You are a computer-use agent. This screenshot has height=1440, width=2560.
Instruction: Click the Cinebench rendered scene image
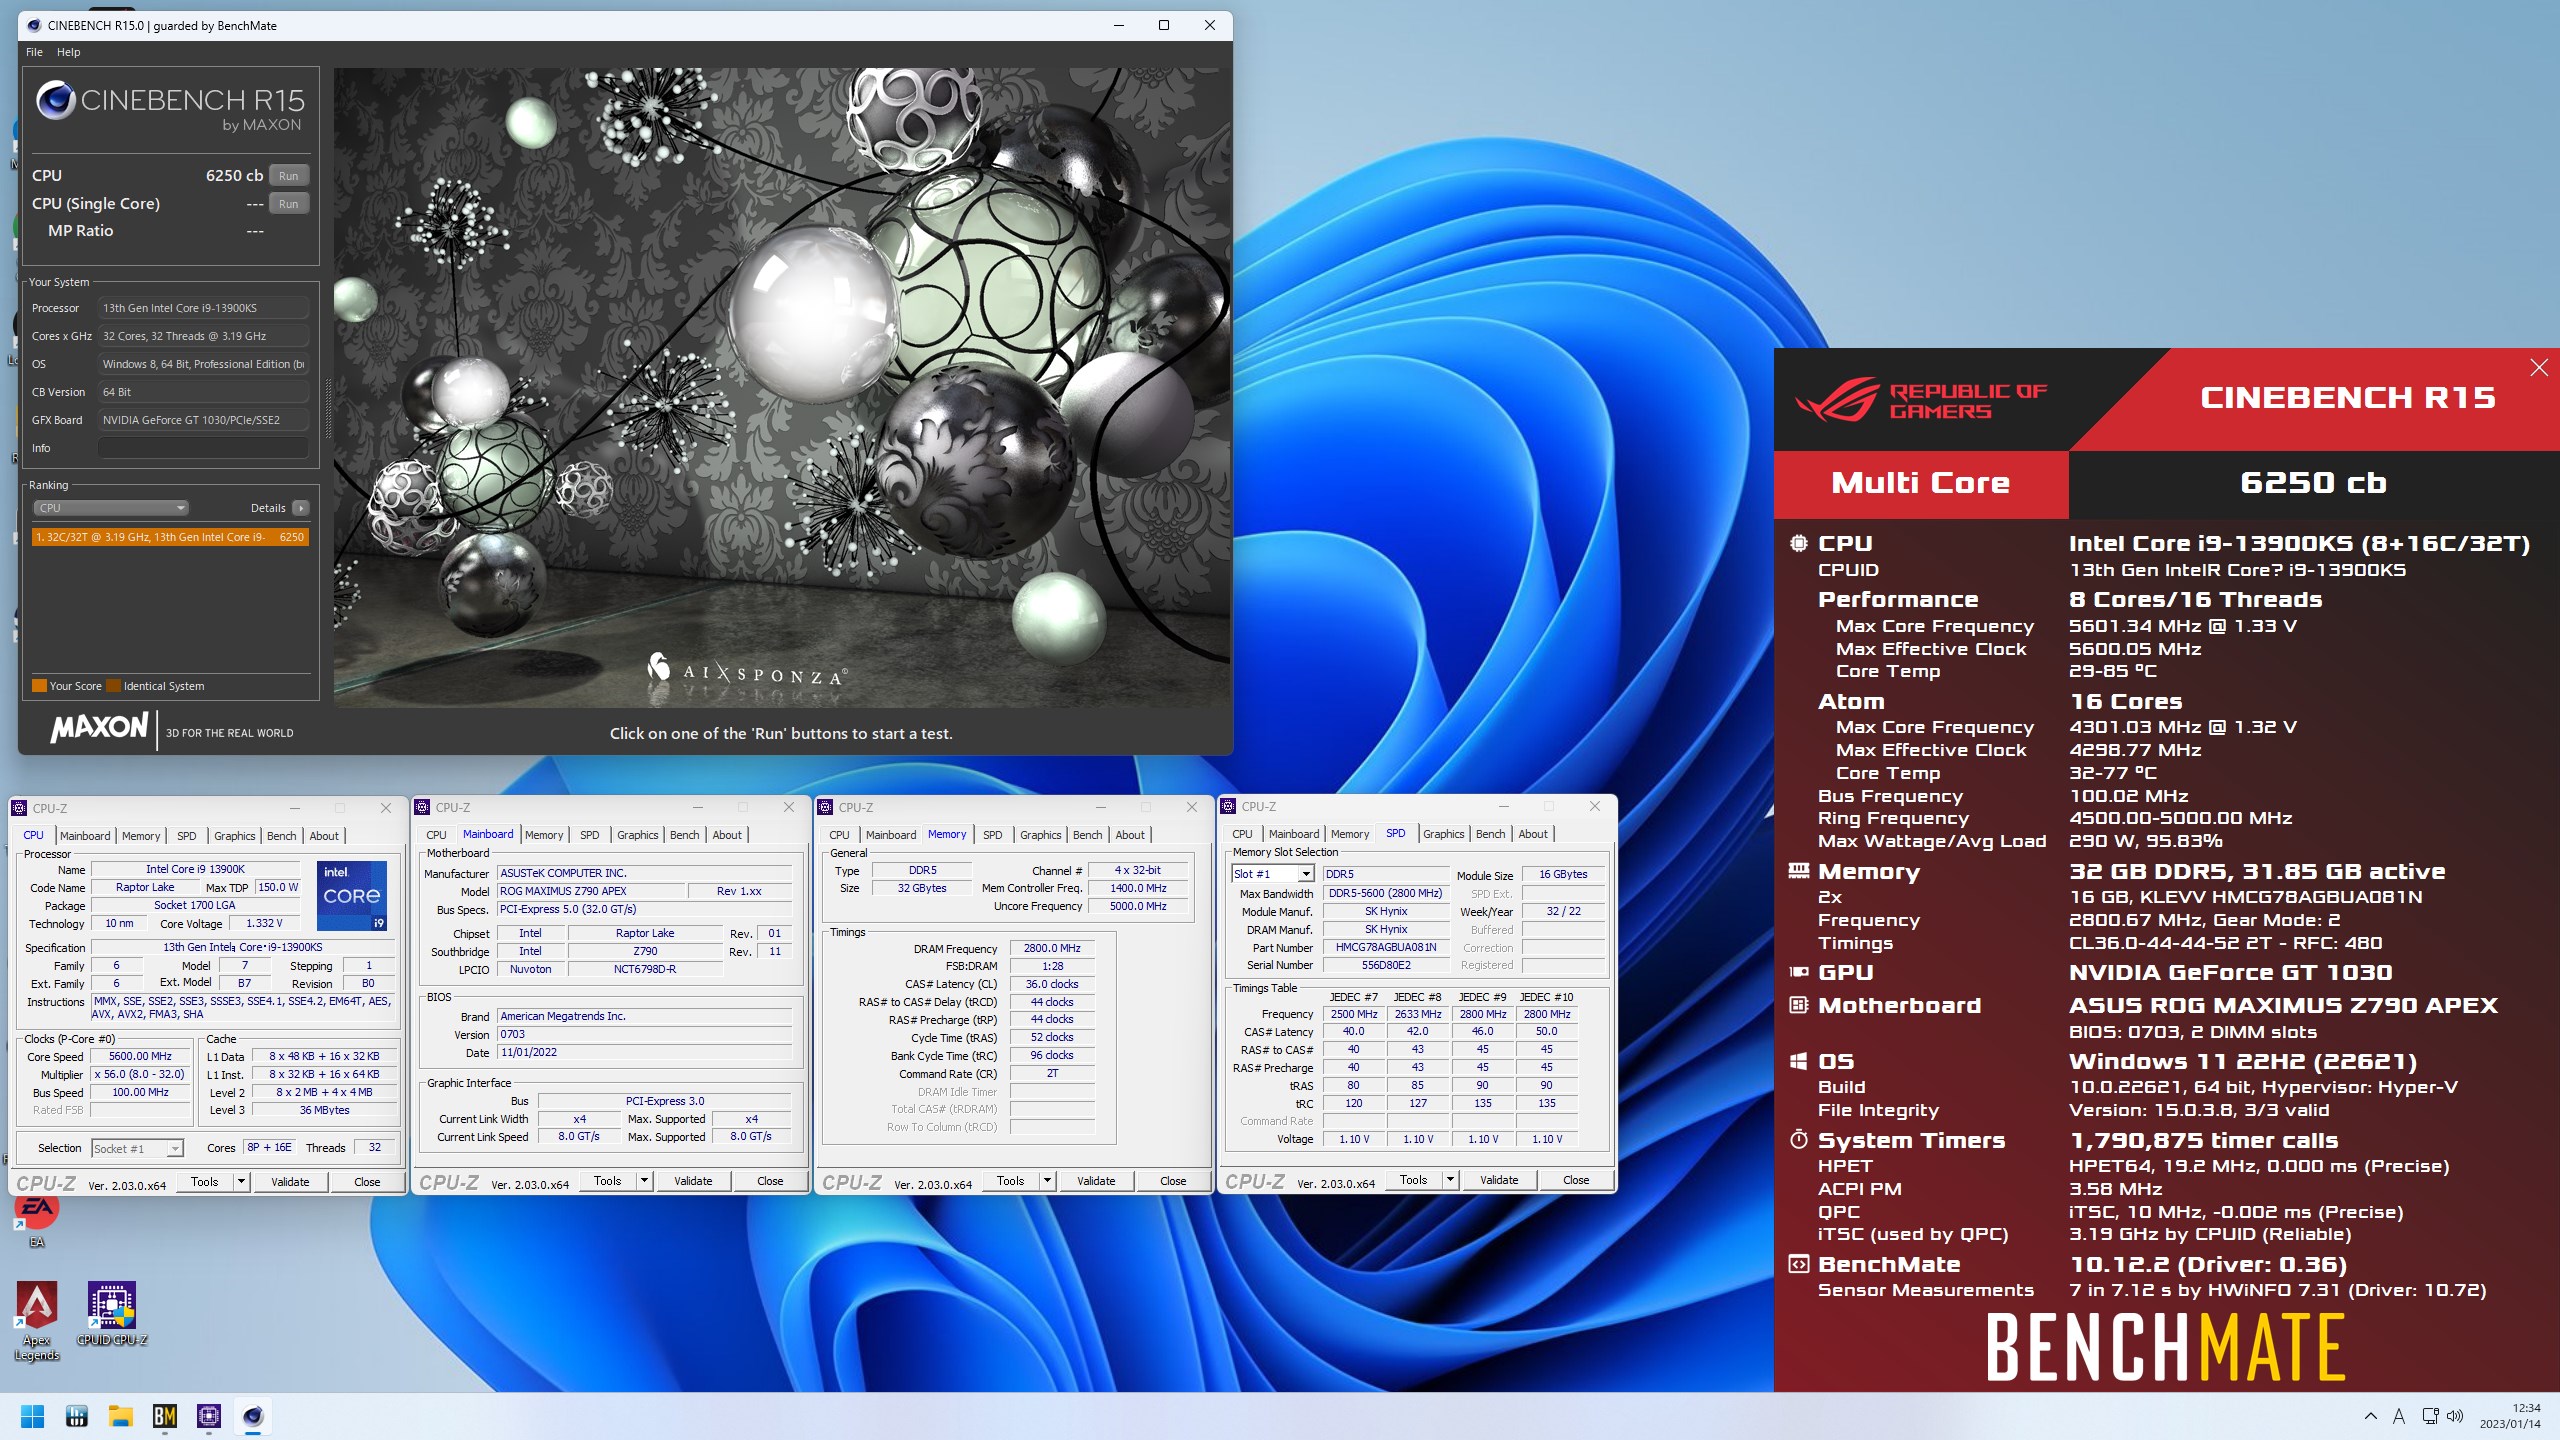(x=782, y=388)
